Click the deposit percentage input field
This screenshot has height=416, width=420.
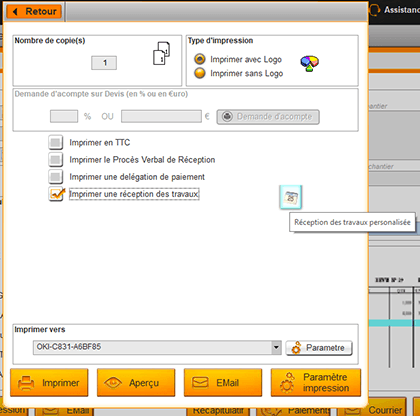64,117
